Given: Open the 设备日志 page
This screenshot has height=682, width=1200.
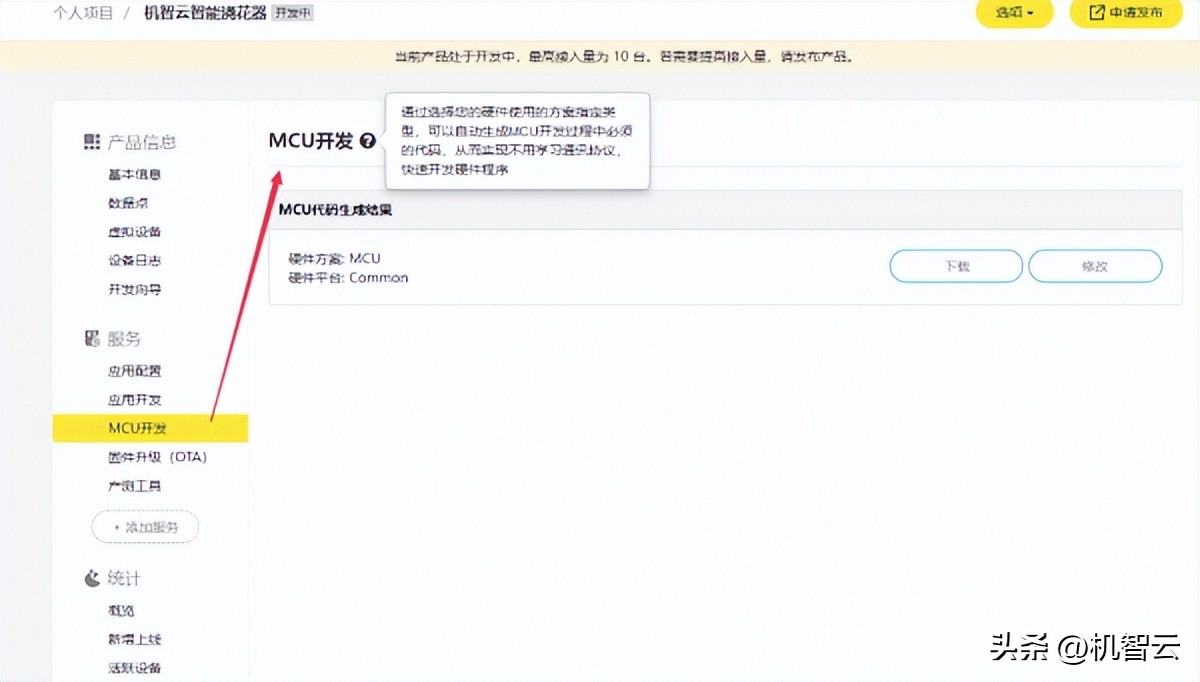Looking at the screenshot, I should 133,261.
